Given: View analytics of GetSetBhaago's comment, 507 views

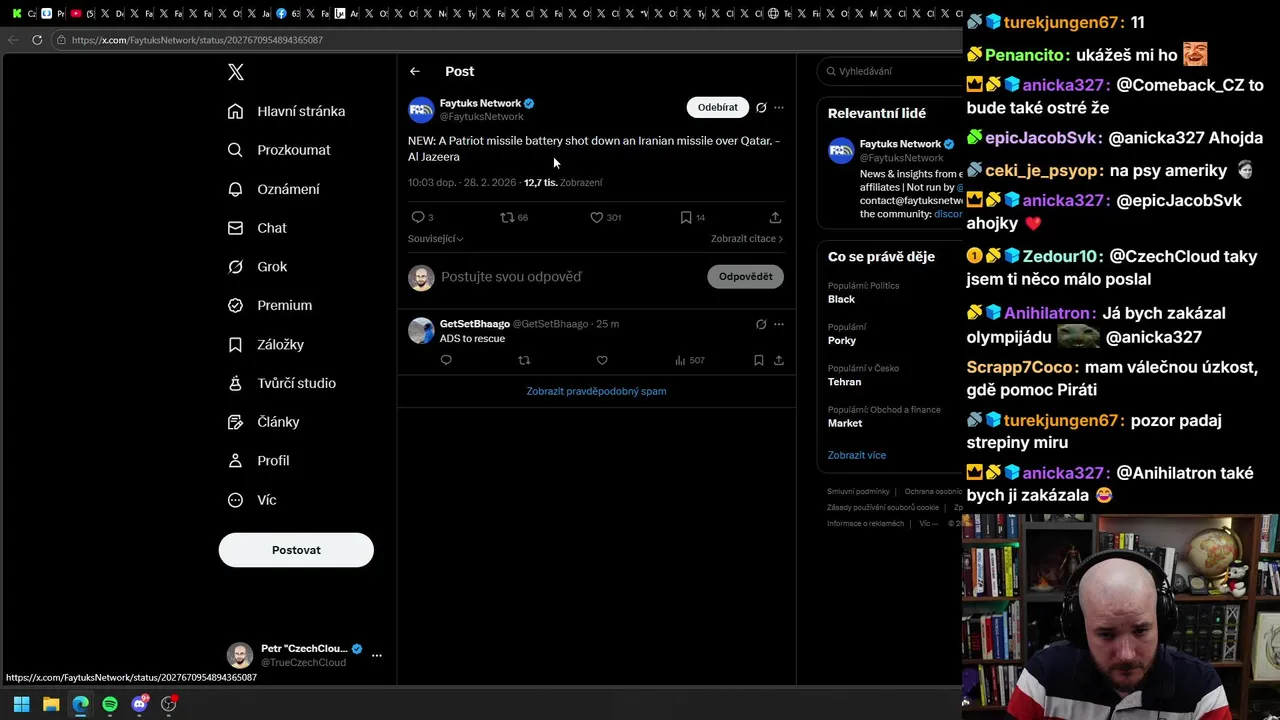Looking at the screenshot, I should [690, 360].
